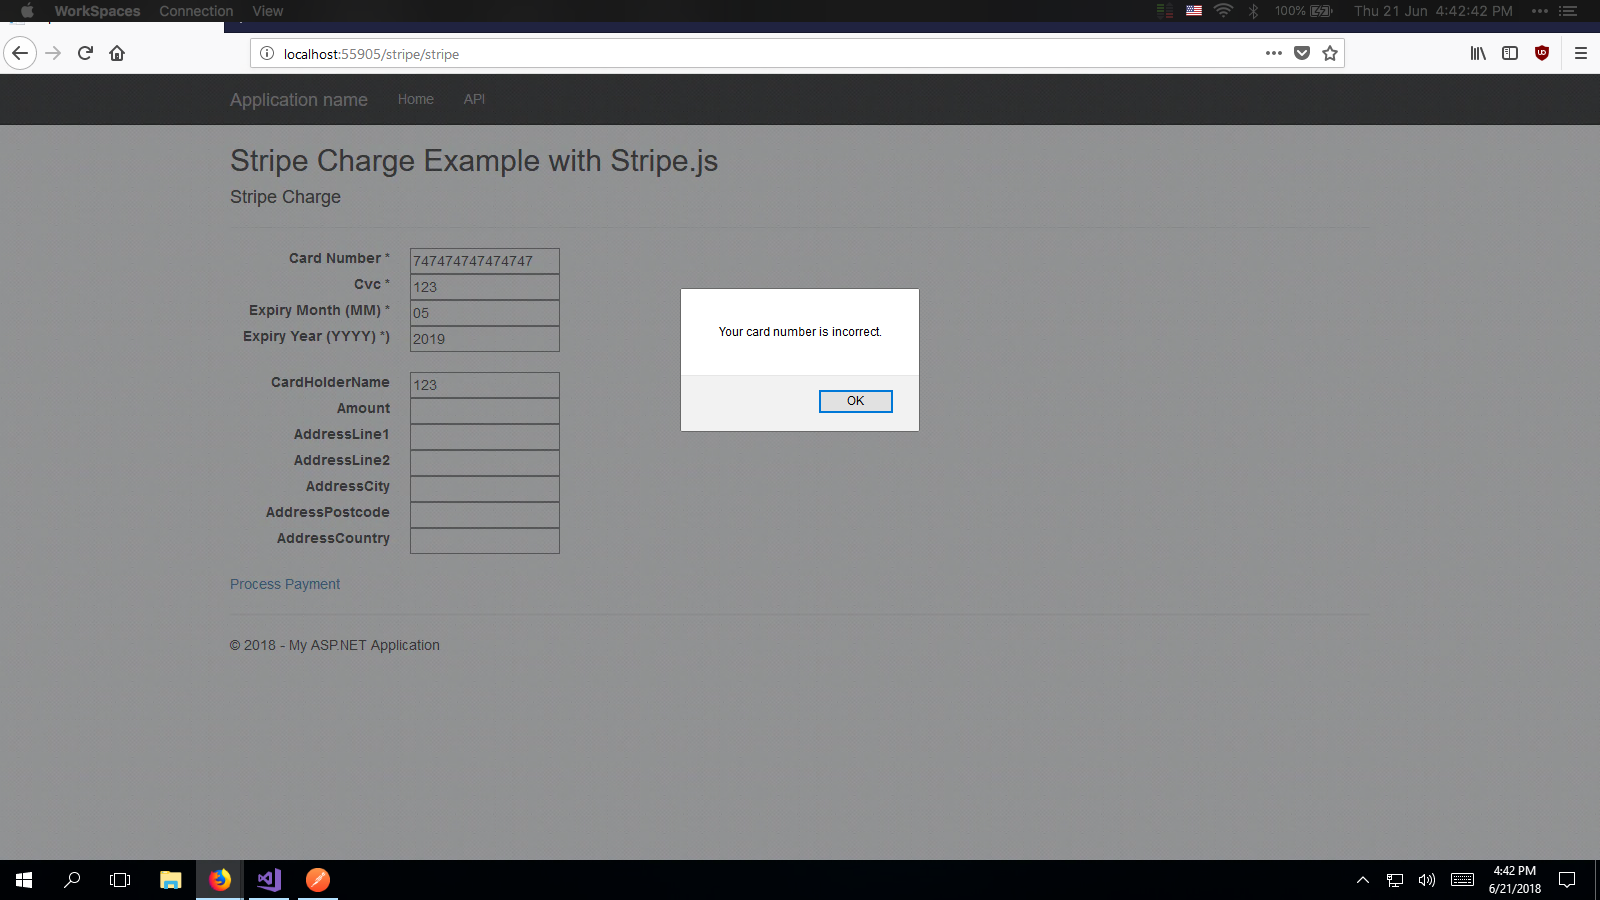The image size is (1600, 900).
Task: Click OK in the card error dialog
Action: [855, 401]
